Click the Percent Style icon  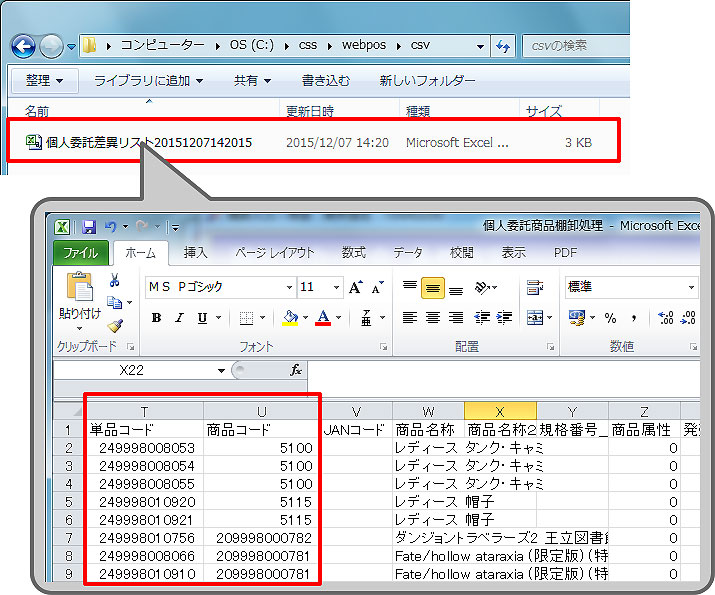(x=608, y=318)
